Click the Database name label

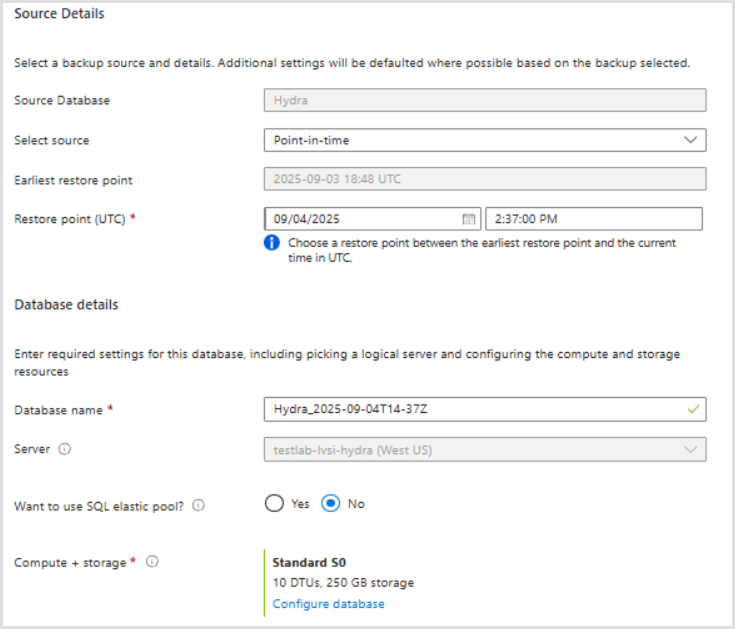pyautogui.click(x=58, y=410)
